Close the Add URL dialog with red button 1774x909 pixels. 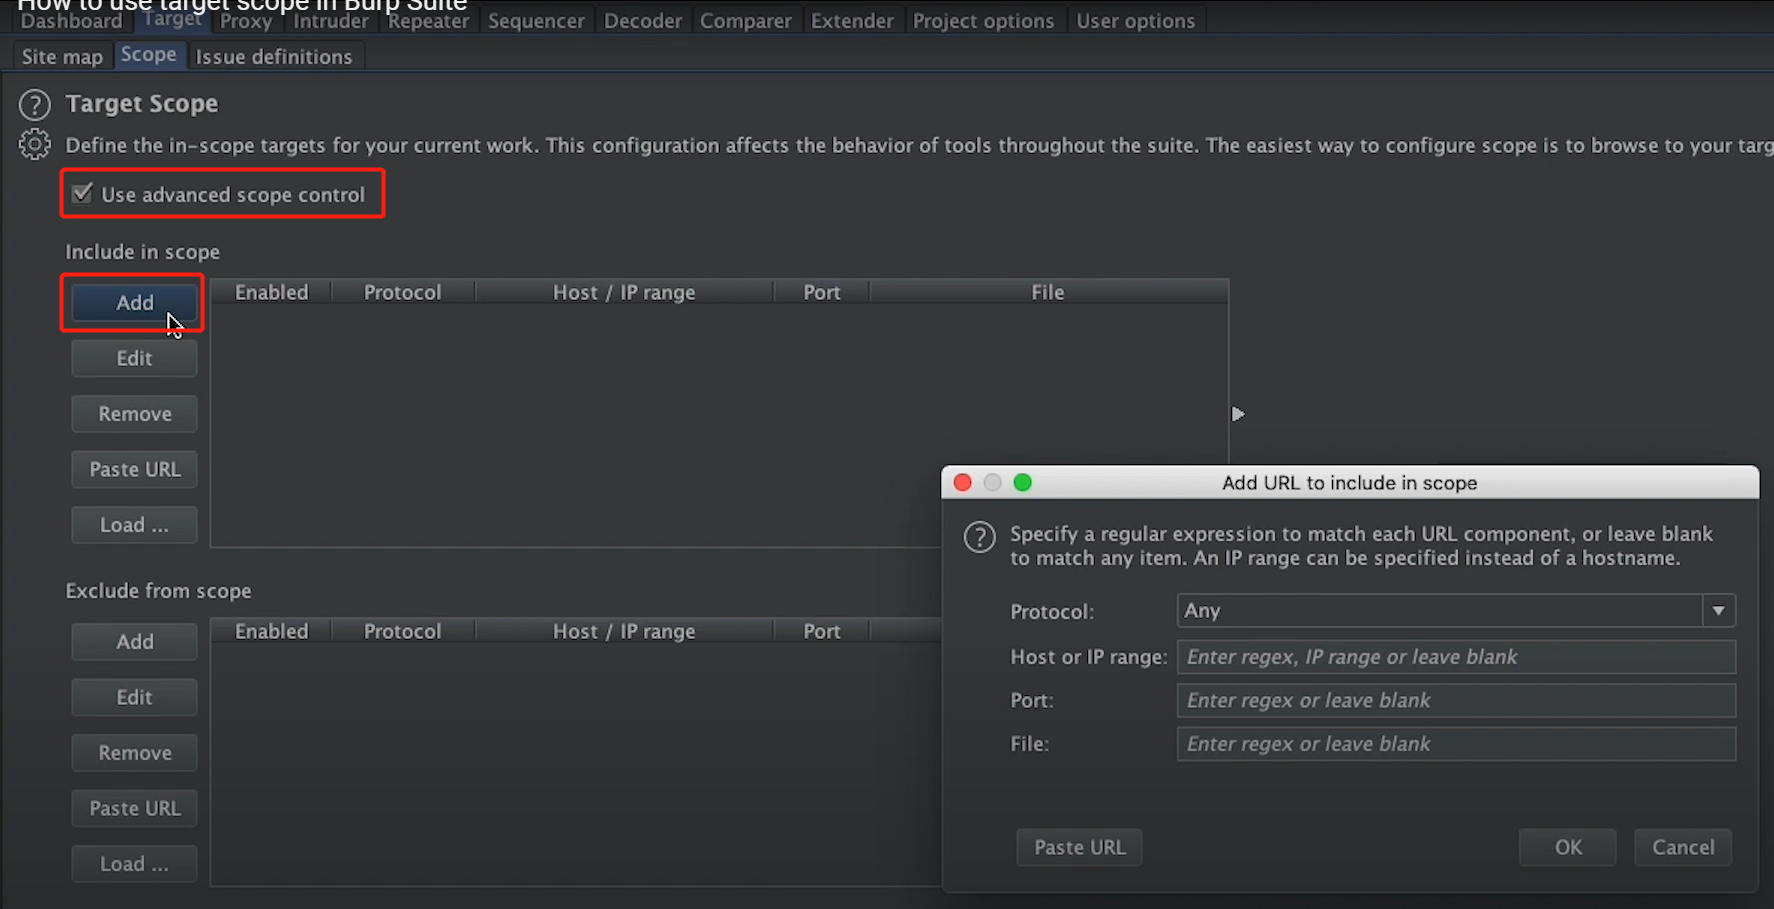[x=963, y=483]
